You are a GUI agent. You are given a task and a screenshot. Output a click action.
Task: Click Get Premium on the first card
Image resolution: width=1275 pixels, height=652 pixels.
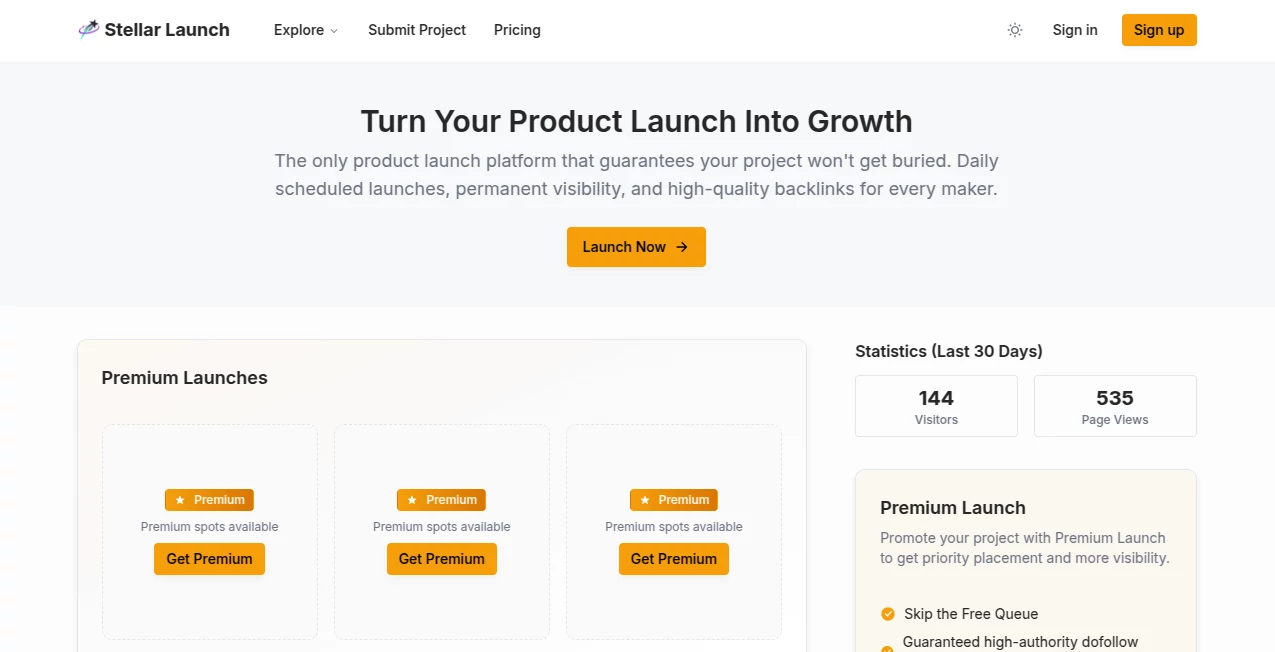pos(209,558)
